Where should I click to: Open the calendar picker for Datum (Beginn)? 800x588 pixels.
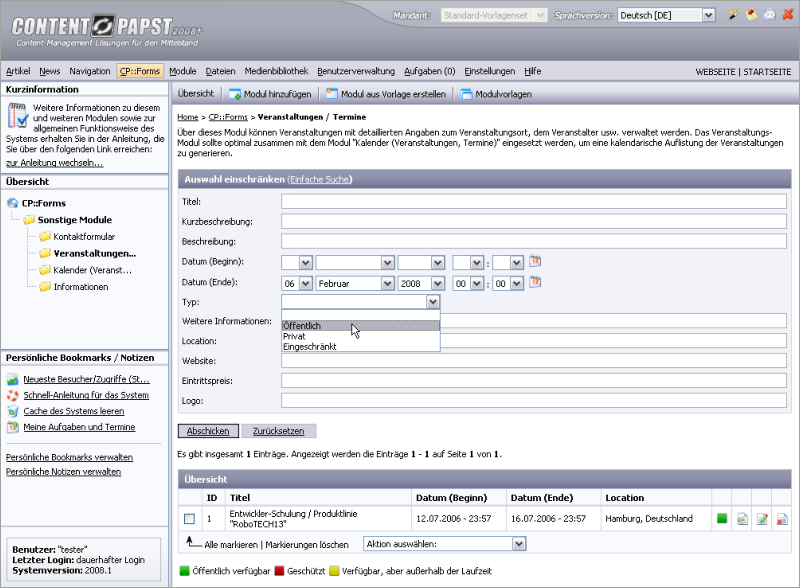[x=535, y=261]
